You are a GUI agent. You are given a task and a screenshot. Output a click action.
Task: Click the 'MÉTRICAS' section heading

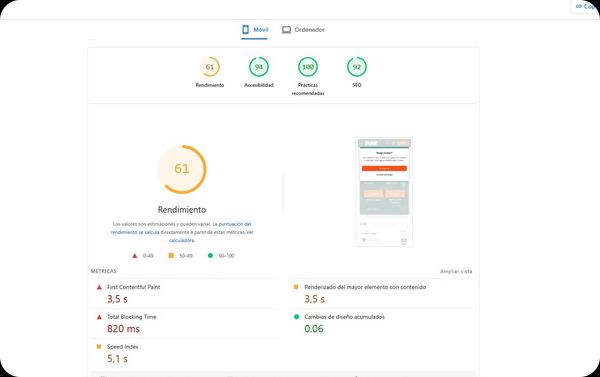point(104,271)
